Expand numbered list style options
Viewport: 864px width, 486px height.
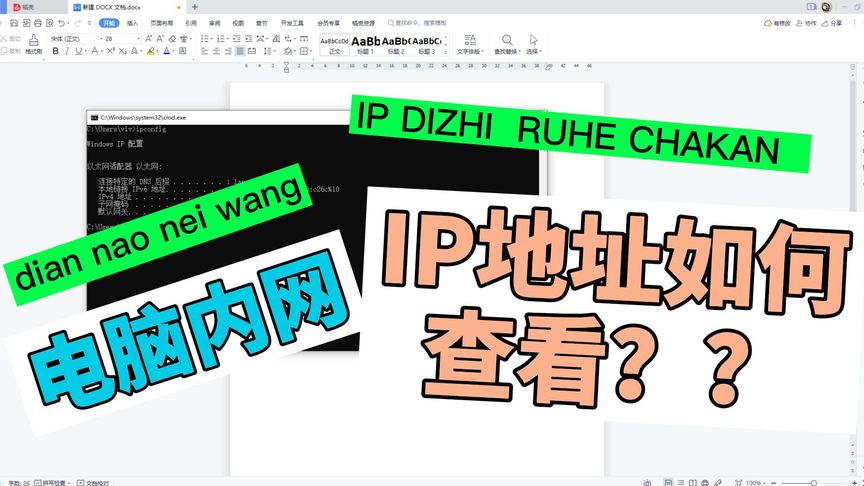226,39
